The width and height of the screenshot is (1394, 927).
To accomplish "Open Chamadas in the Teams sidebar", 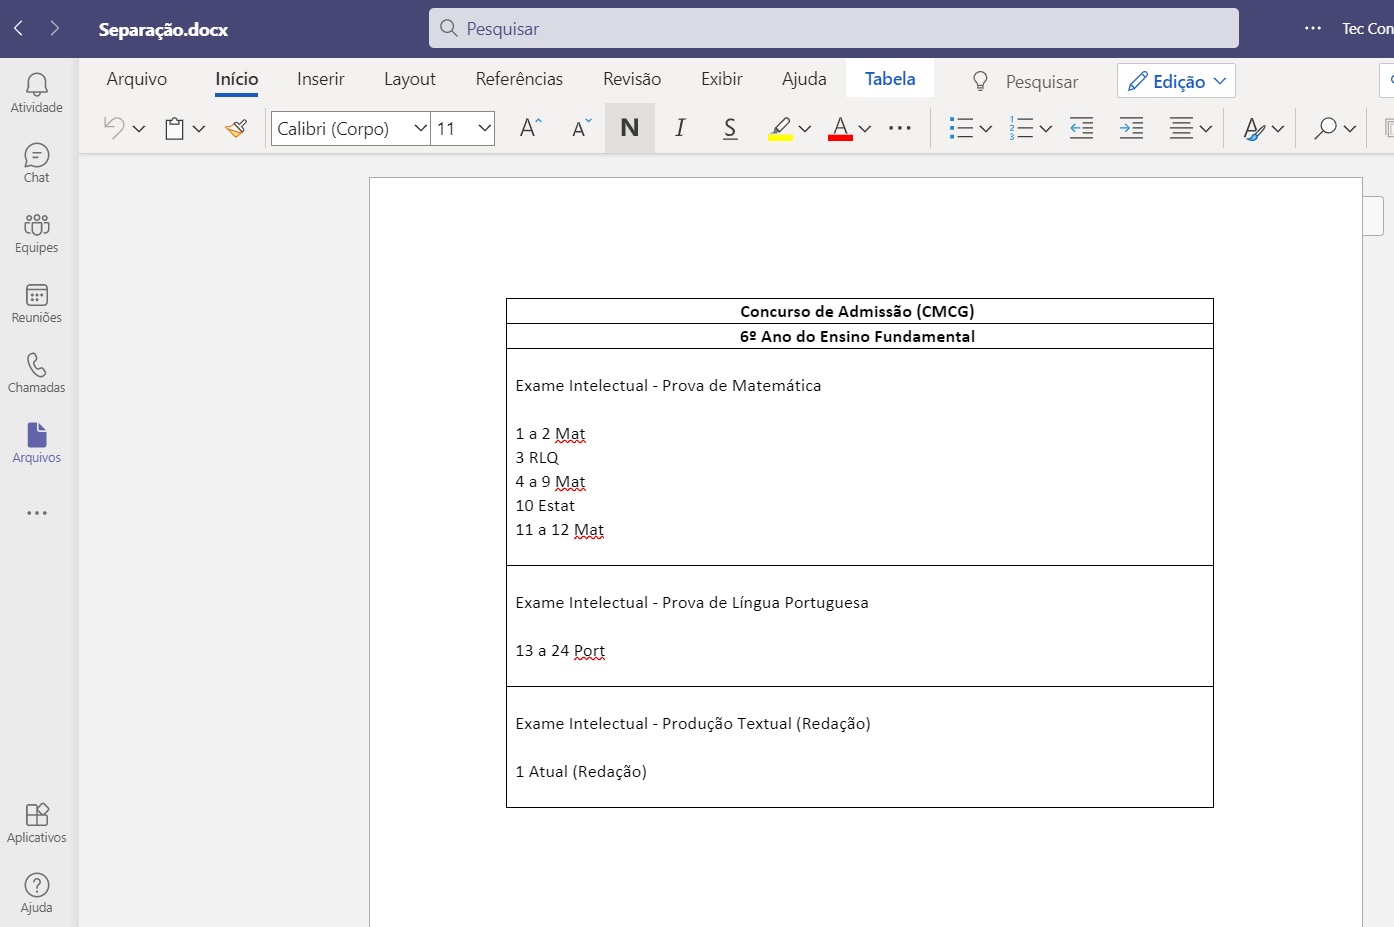I will [37, 373].
